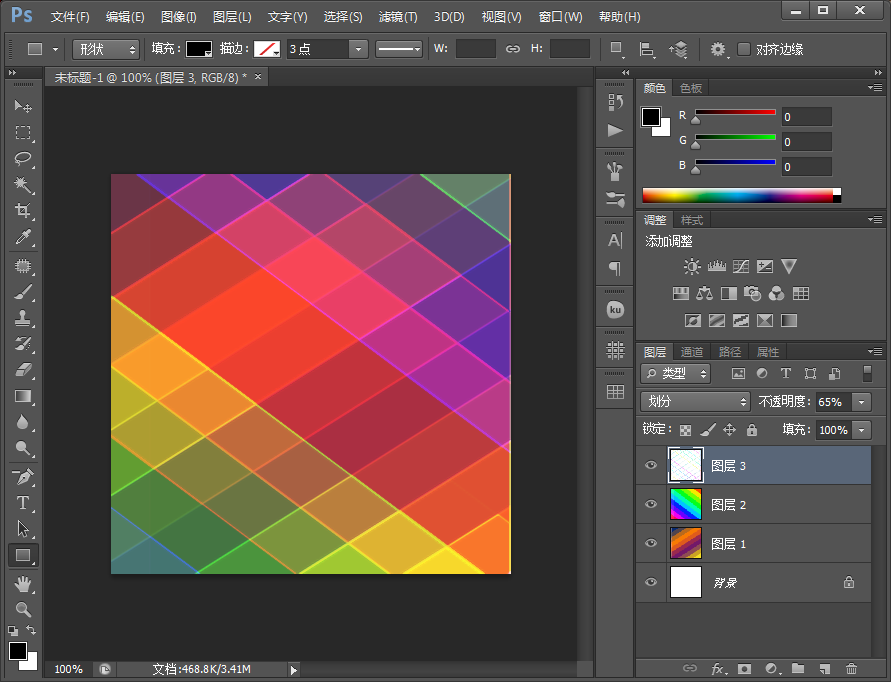Select the Lasso tool
The height and width of the screenshot is (682, 891).
pos(23,159)
